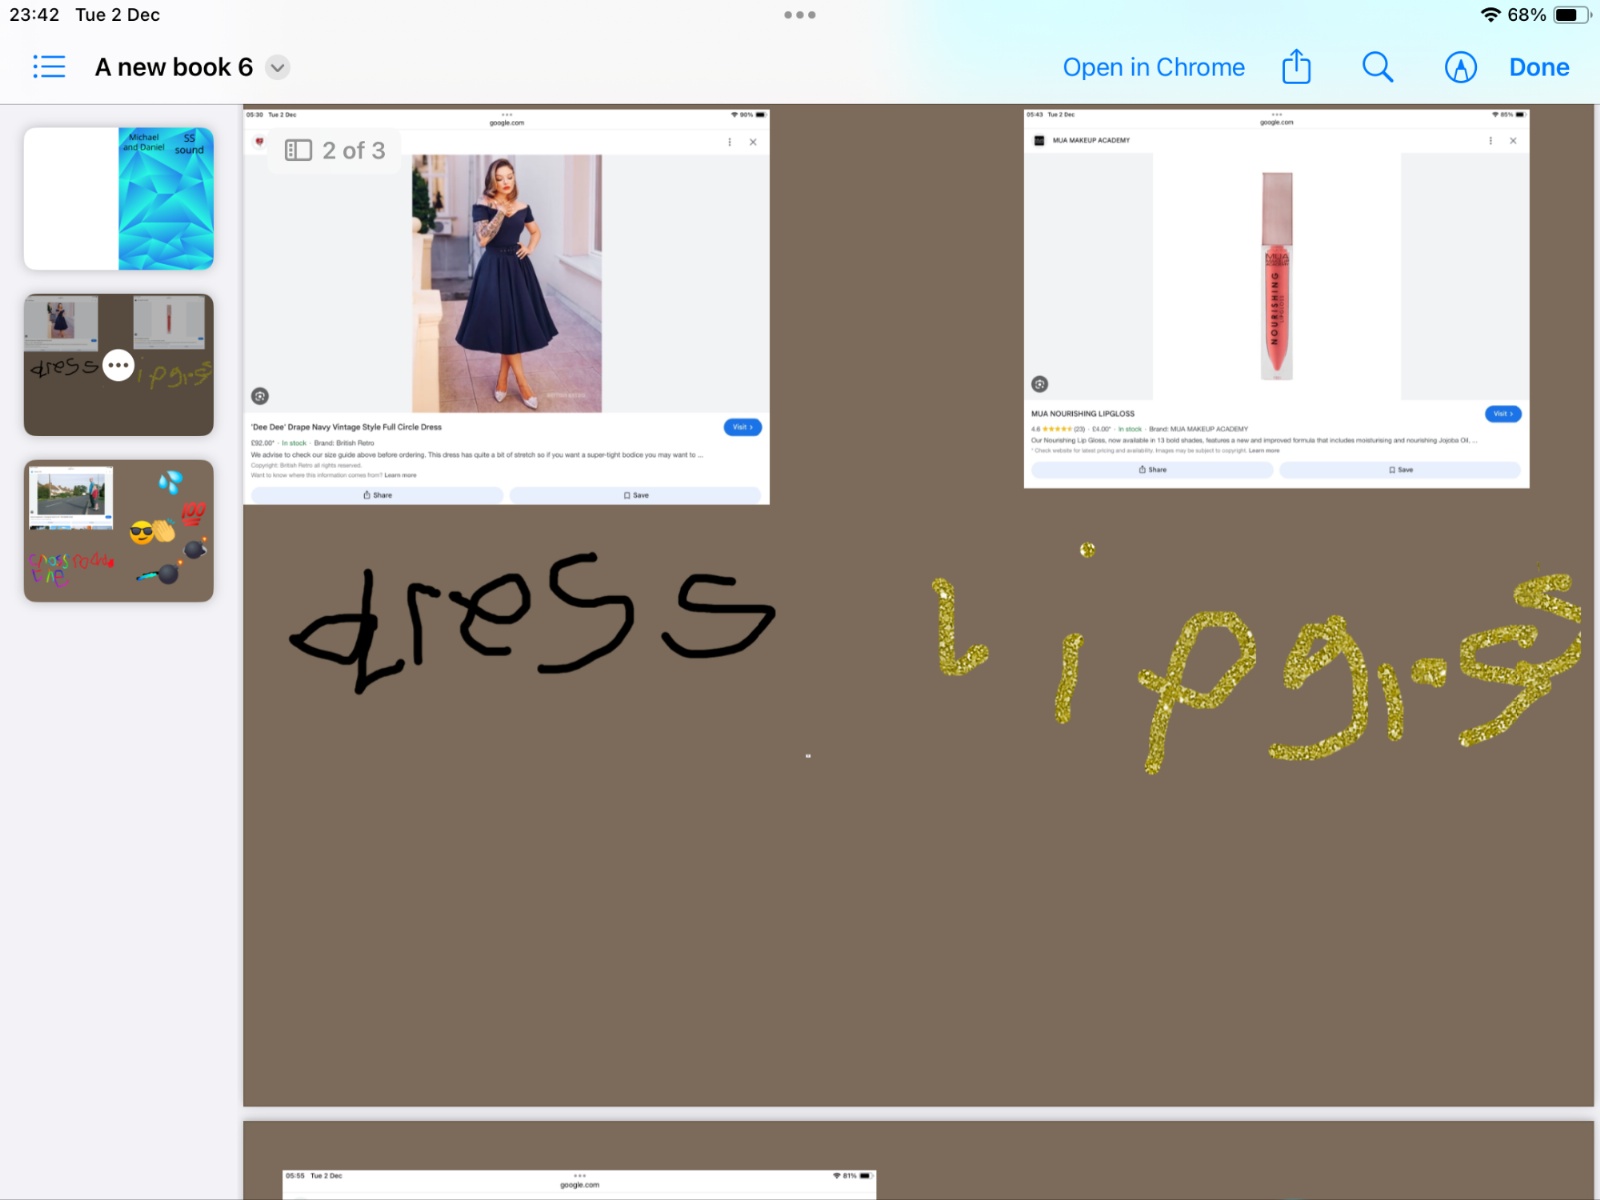The image size is (1600, 1200).
Task: Jump to the third page thumbnail with emojis
Action: tap(119, 530)
